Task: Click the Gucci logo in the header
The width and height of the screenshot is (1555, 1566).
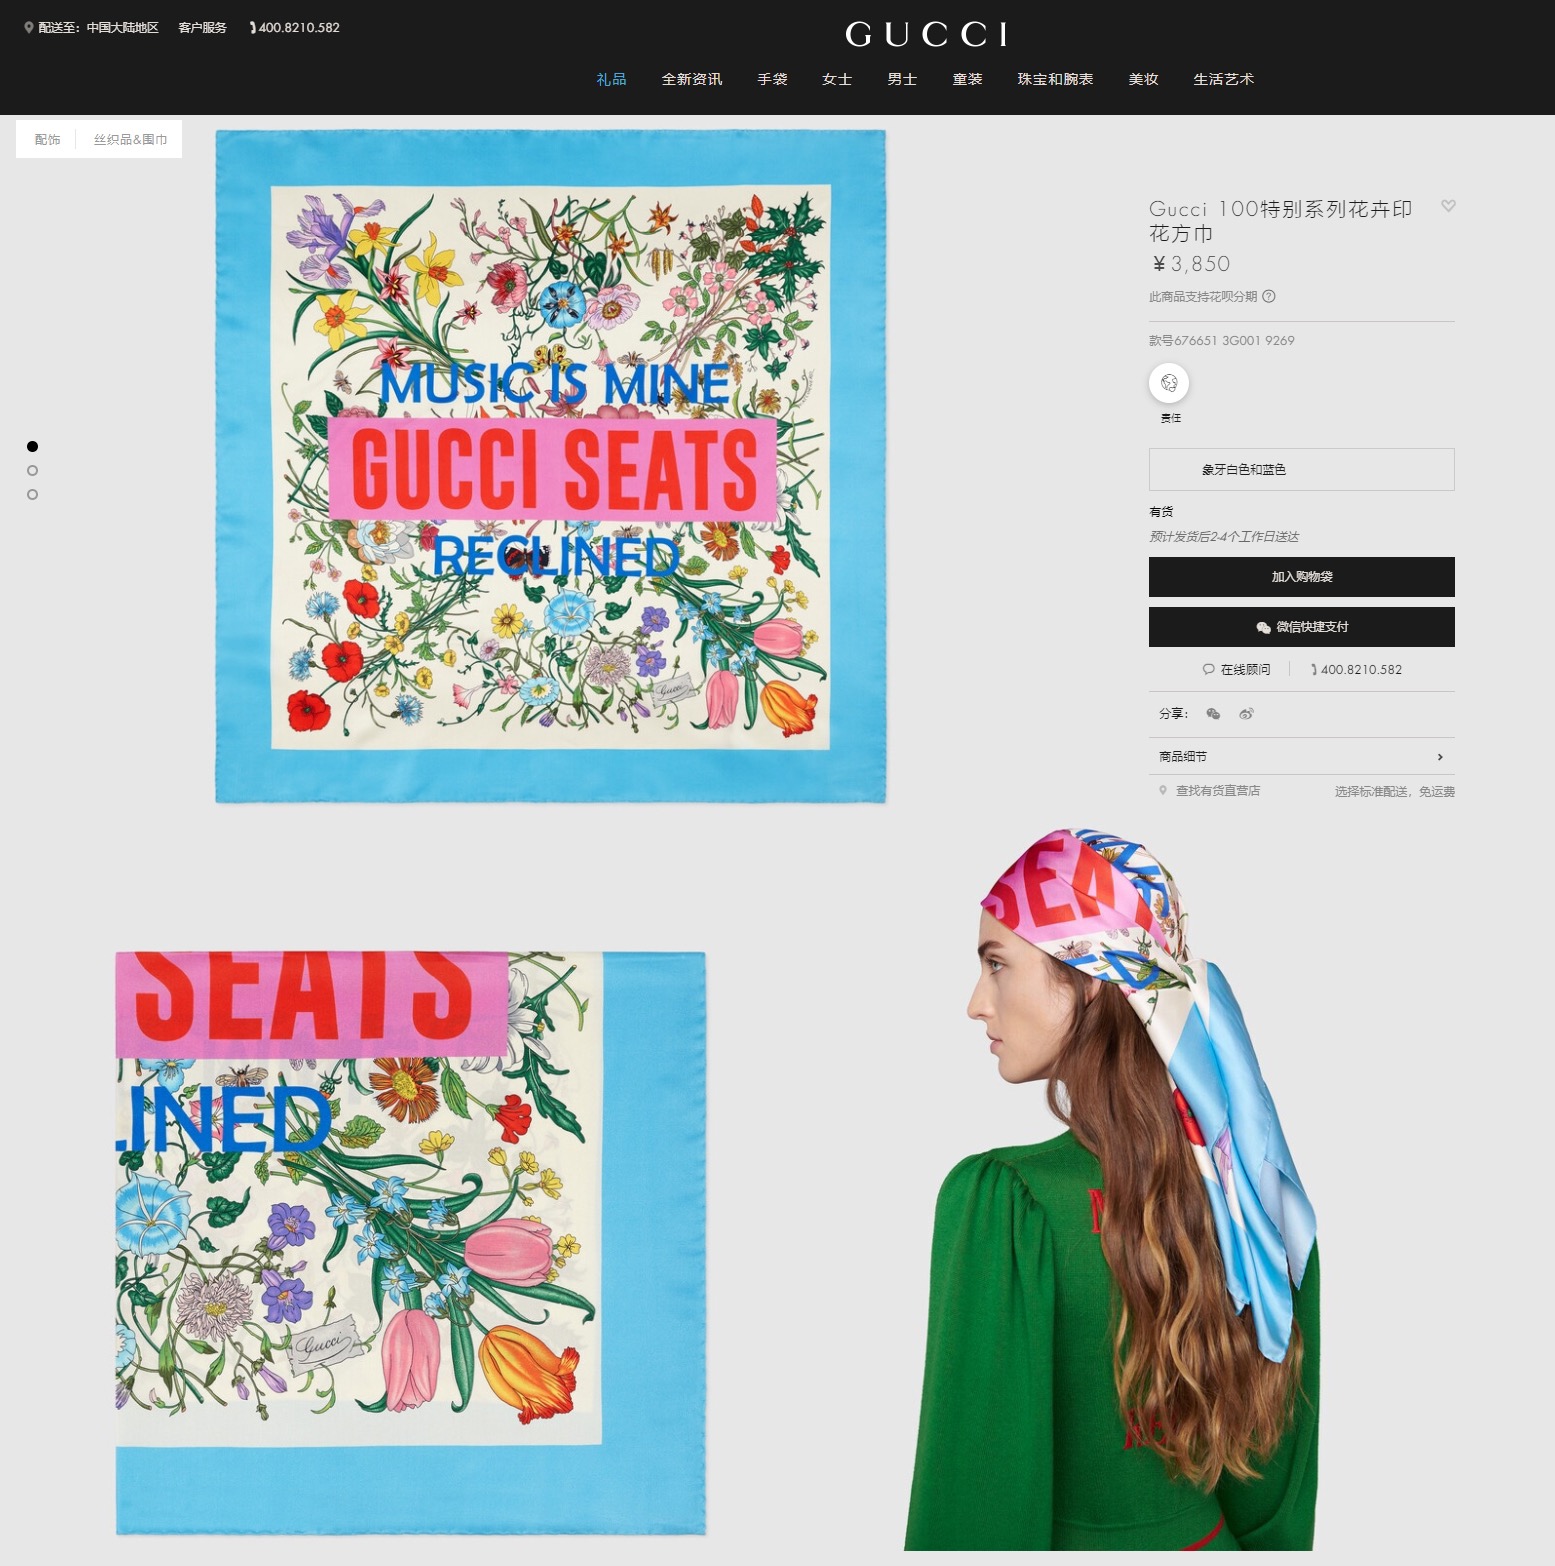Action: tap(926, 35)
